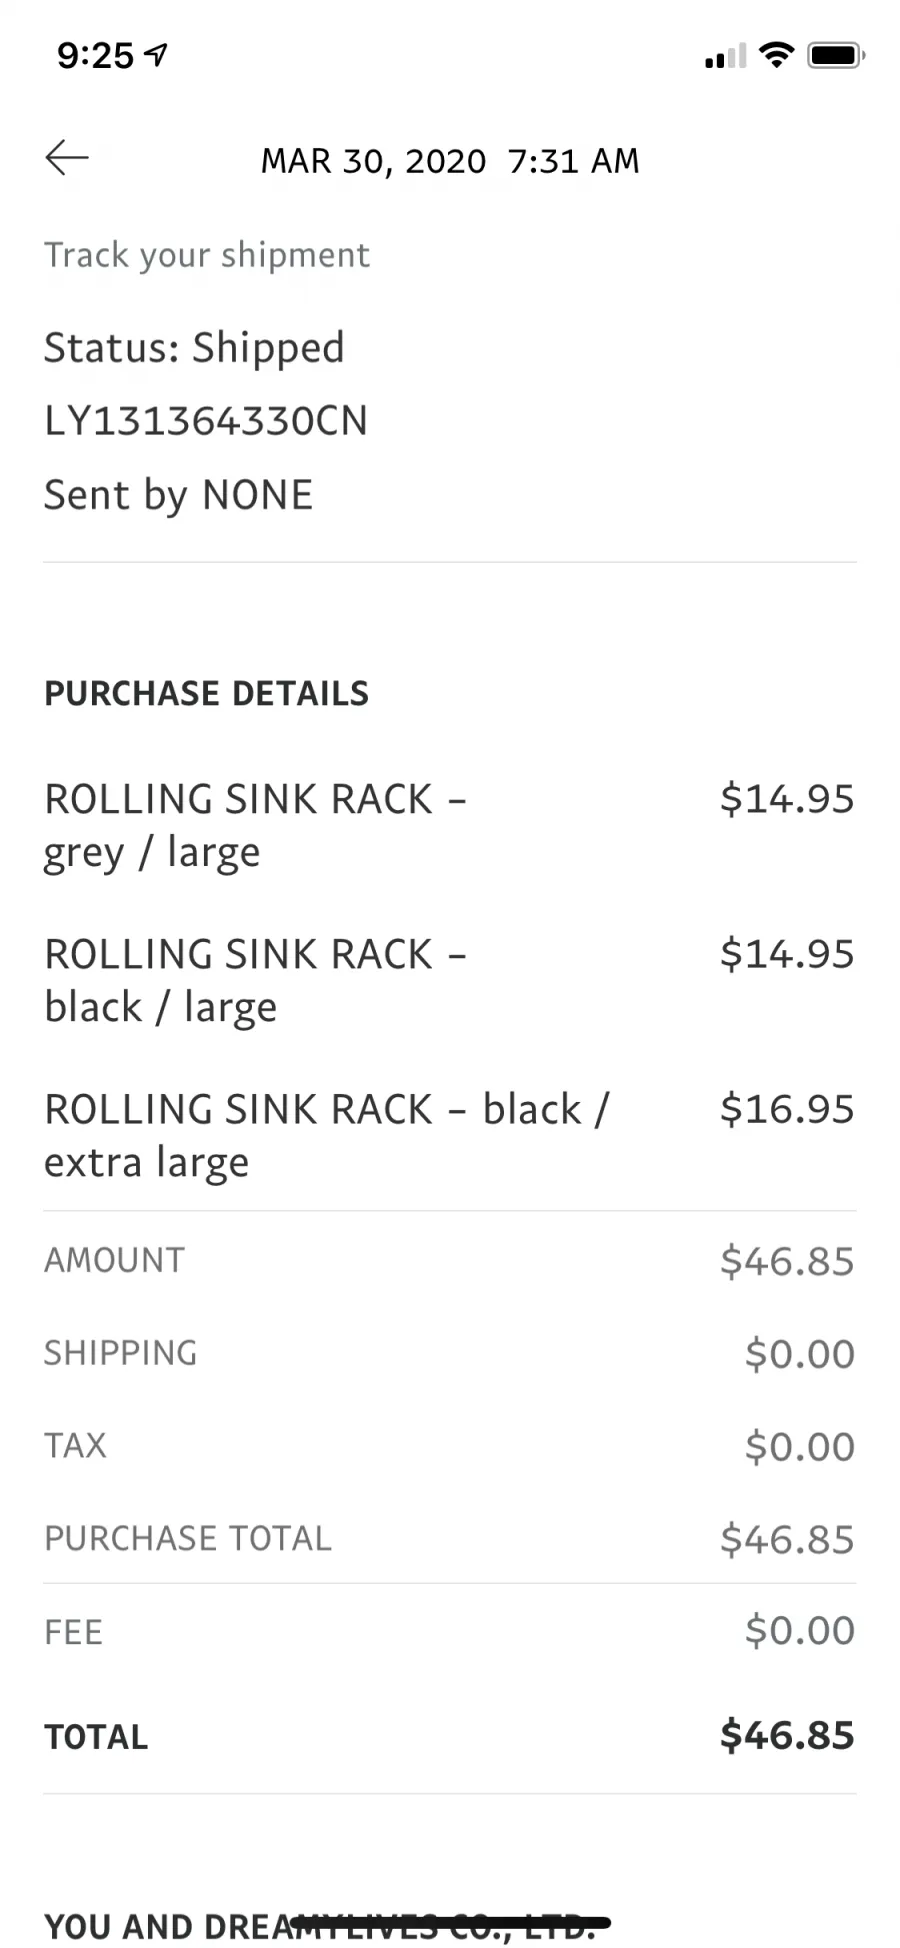Screen dimensions: 900x1948
Task: Tap the PURCHASE TOTAL row
Action: tap(450, 1538)
